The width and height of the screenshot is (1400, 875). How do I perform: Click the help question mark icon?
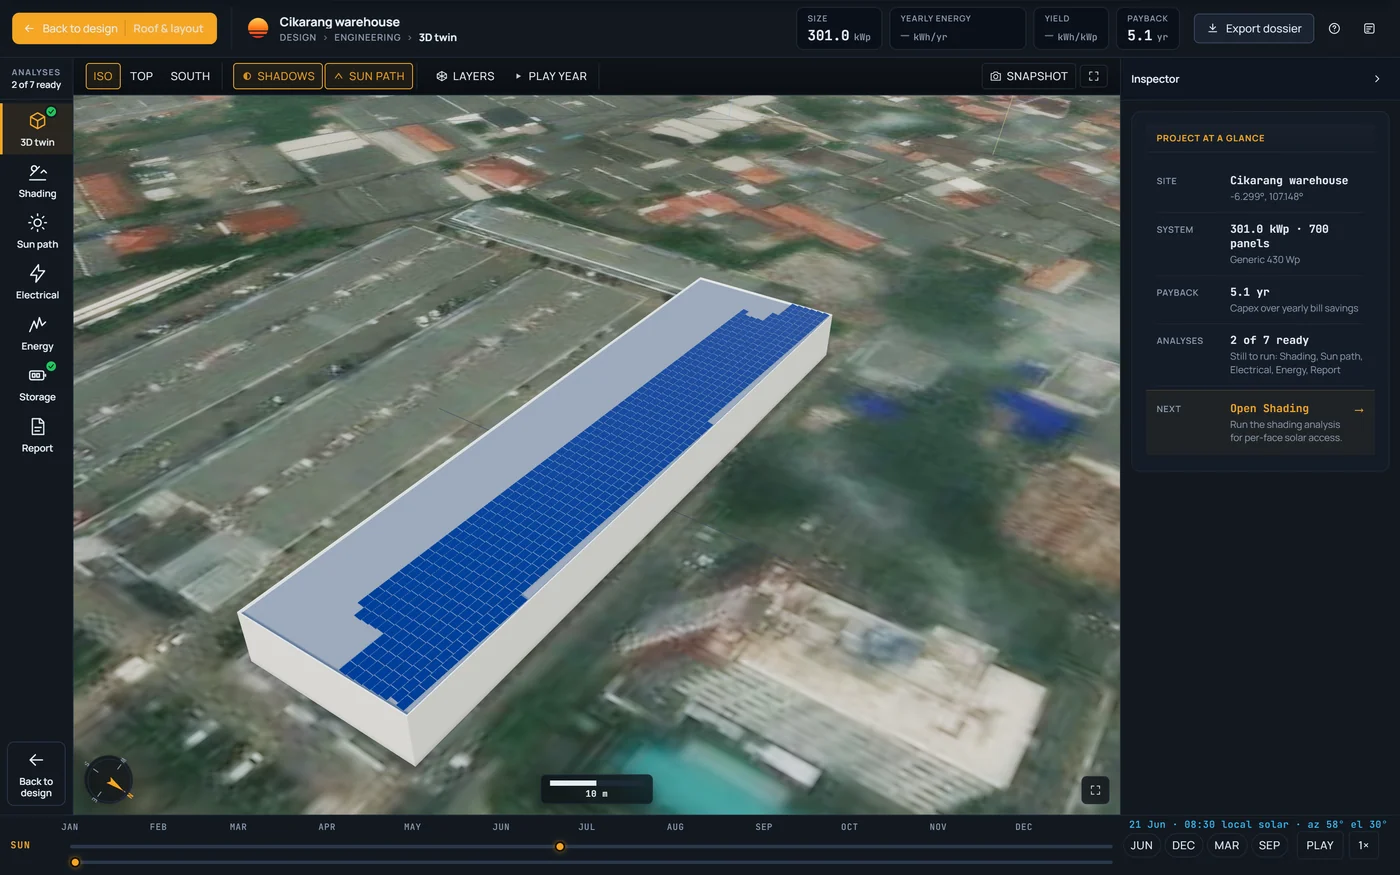tap(1334, 28)
